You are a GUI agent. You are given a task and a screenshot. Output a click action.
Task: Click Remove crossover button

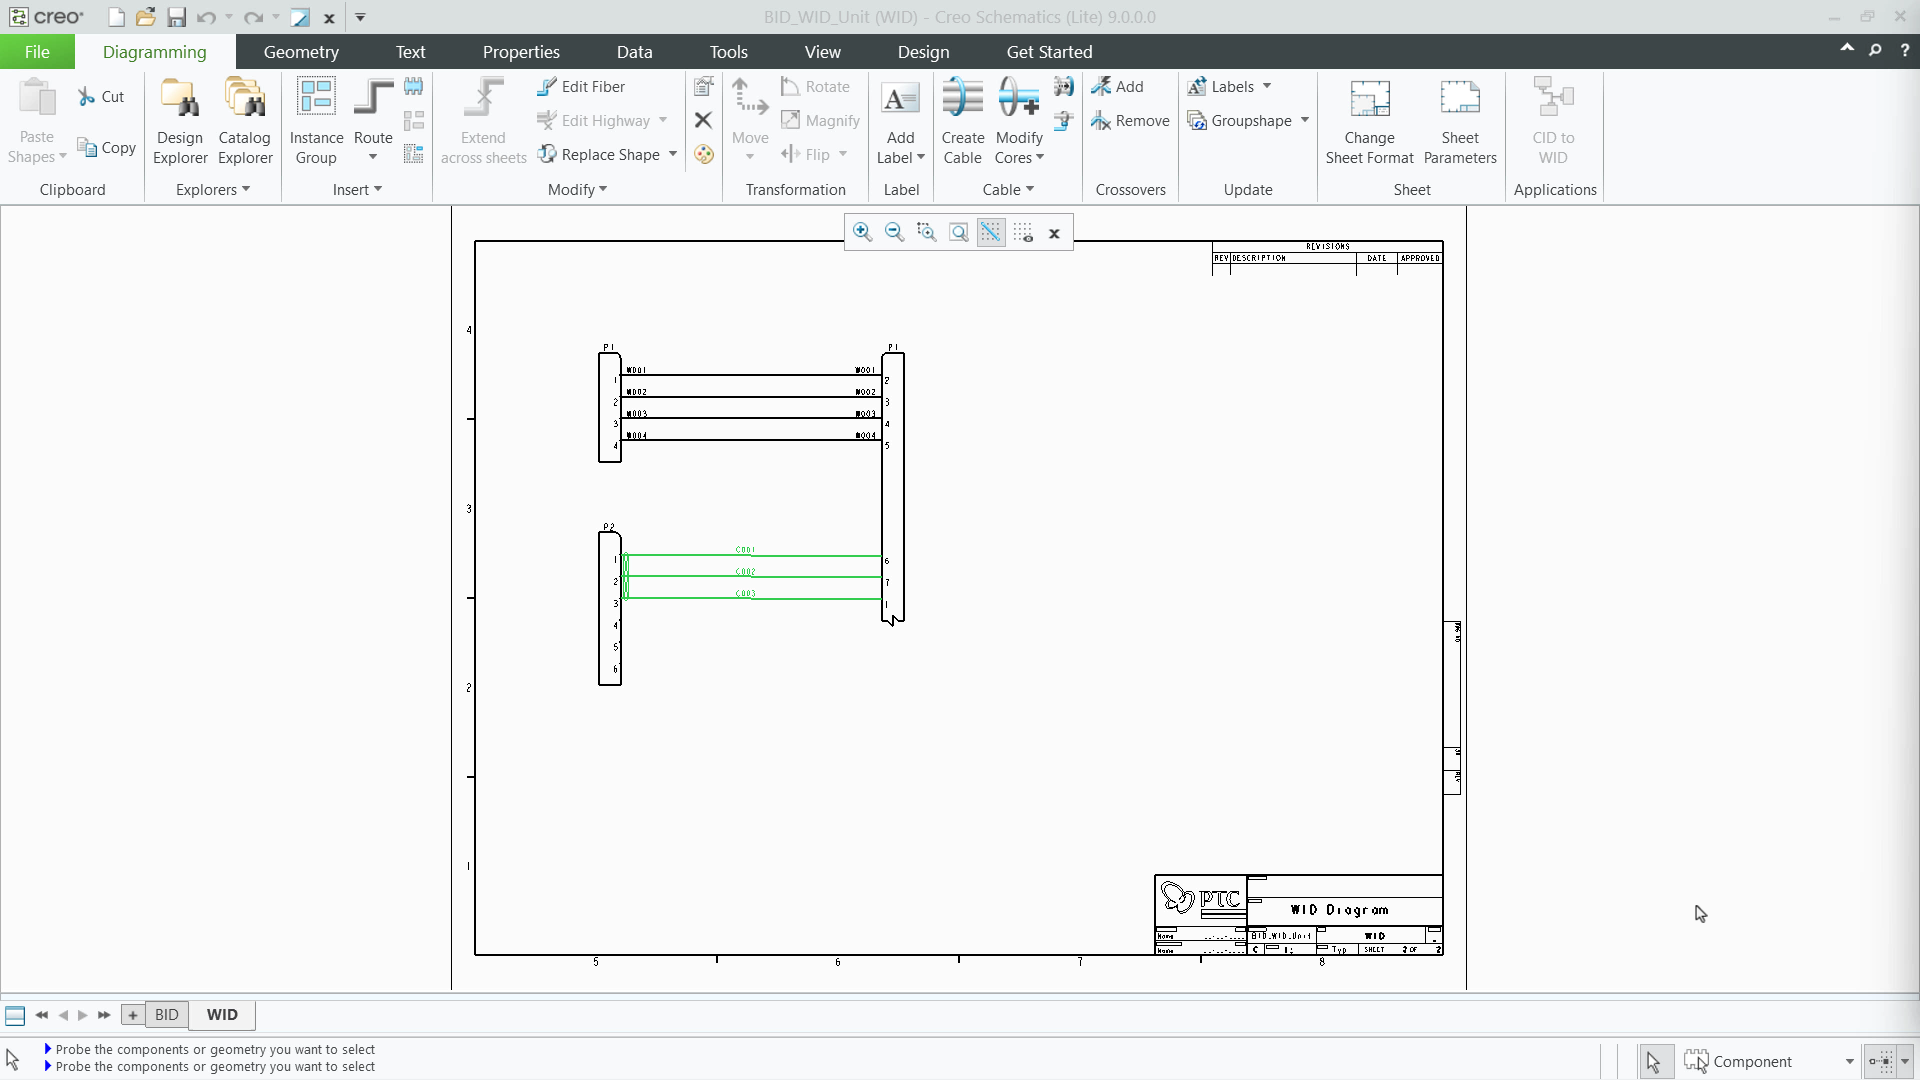(x=1130, y=121)
